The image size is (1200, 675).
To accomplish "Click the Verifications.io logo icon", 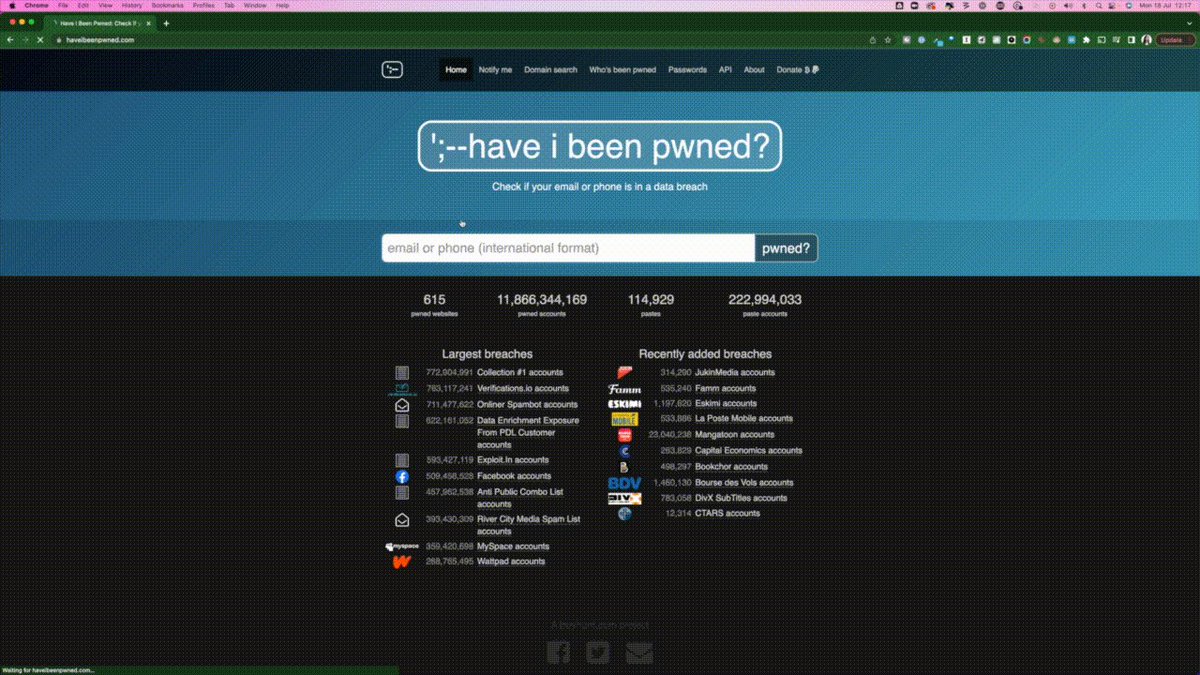I will (x=401, y=388).
